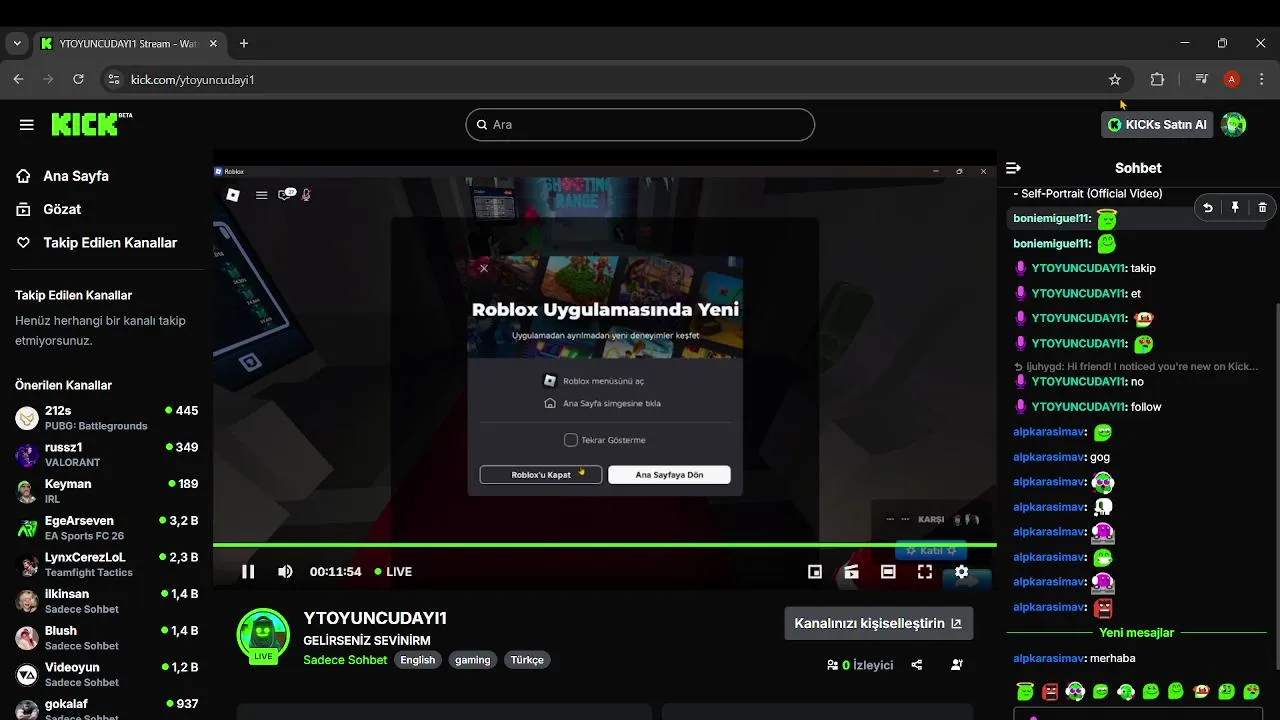
Task: Mute the stream volume speaker icon
Action: [285, 572]
